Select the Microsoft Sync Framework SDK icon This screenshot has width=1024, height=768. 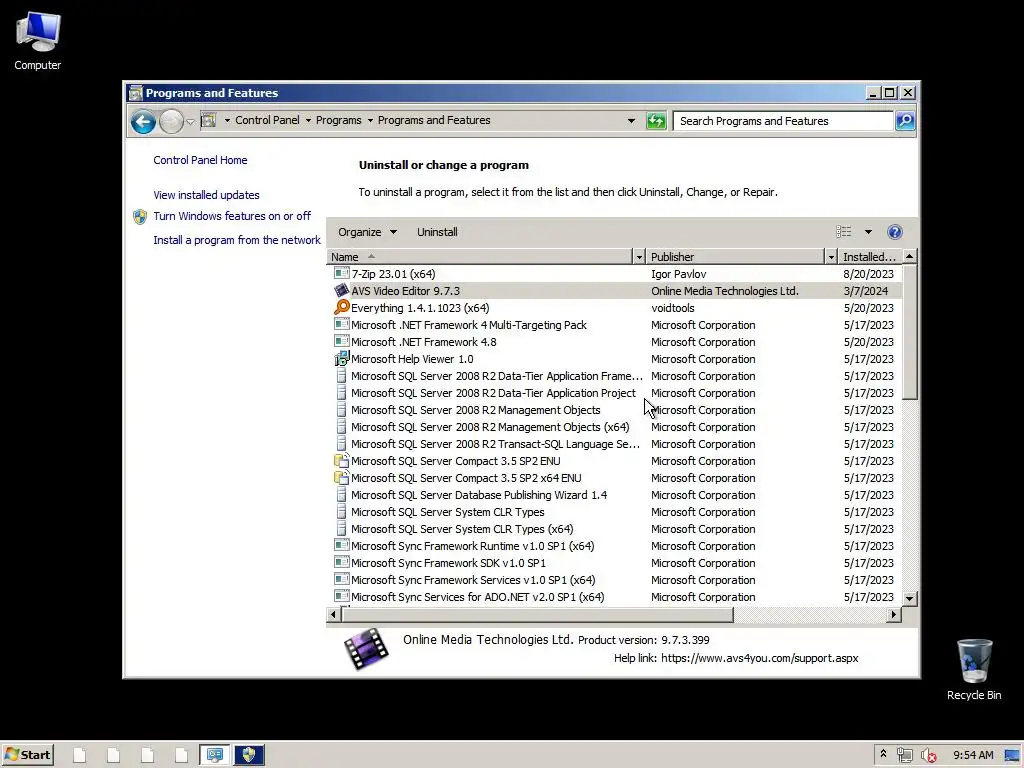pyautogui.click(x=342, y=562)
